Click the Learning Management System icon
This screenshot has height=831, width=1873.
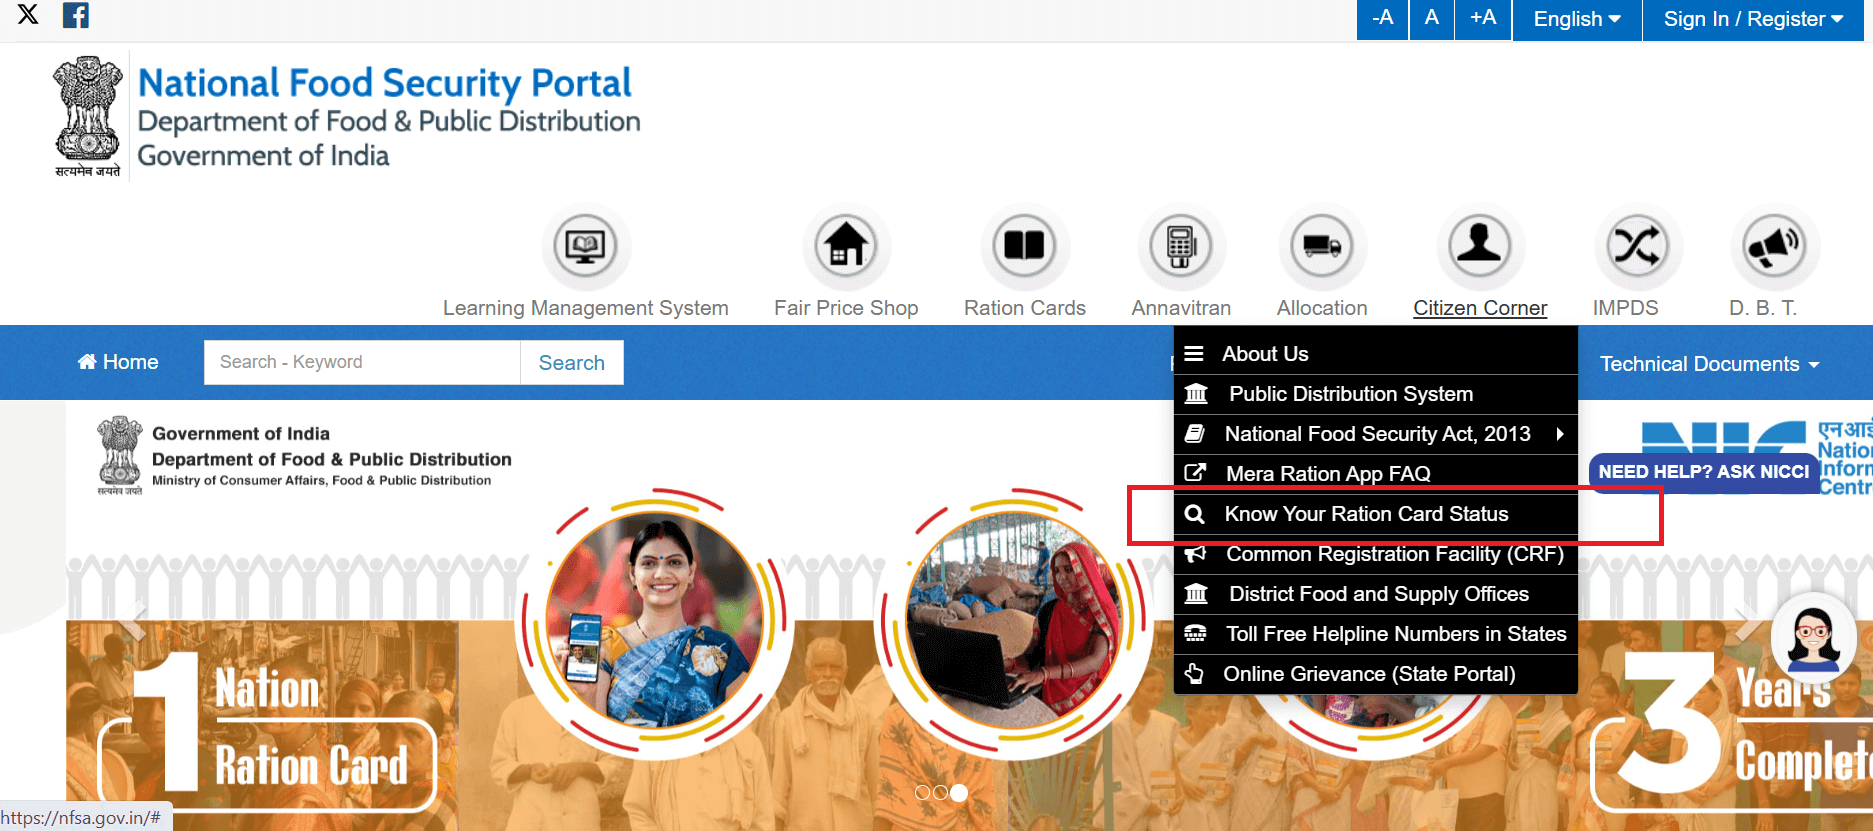[x=585, y=247]
